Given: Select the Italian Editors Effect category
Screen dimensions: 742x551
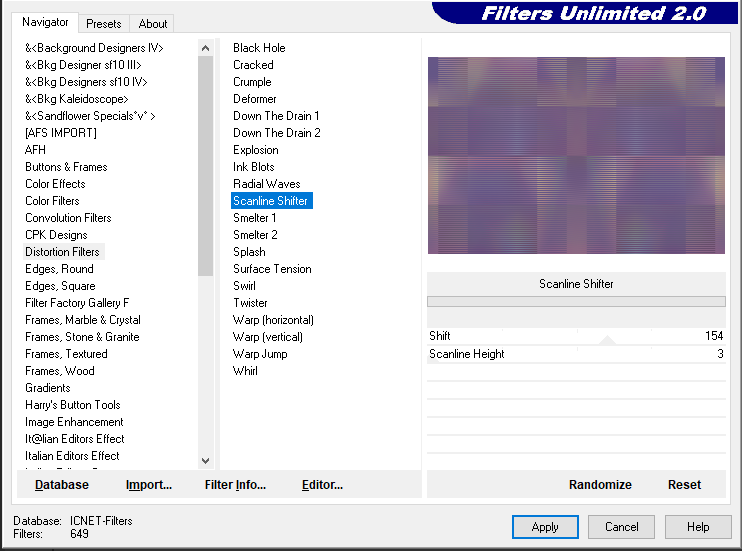Looking at the screenshot, I should pyautogui.click(x=72, y=456).
